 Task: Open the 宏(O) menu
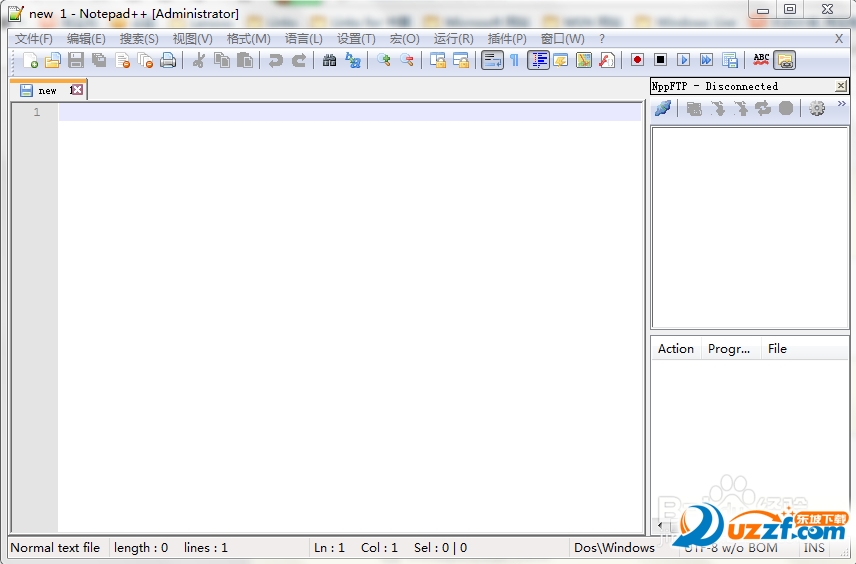(405, 39)
